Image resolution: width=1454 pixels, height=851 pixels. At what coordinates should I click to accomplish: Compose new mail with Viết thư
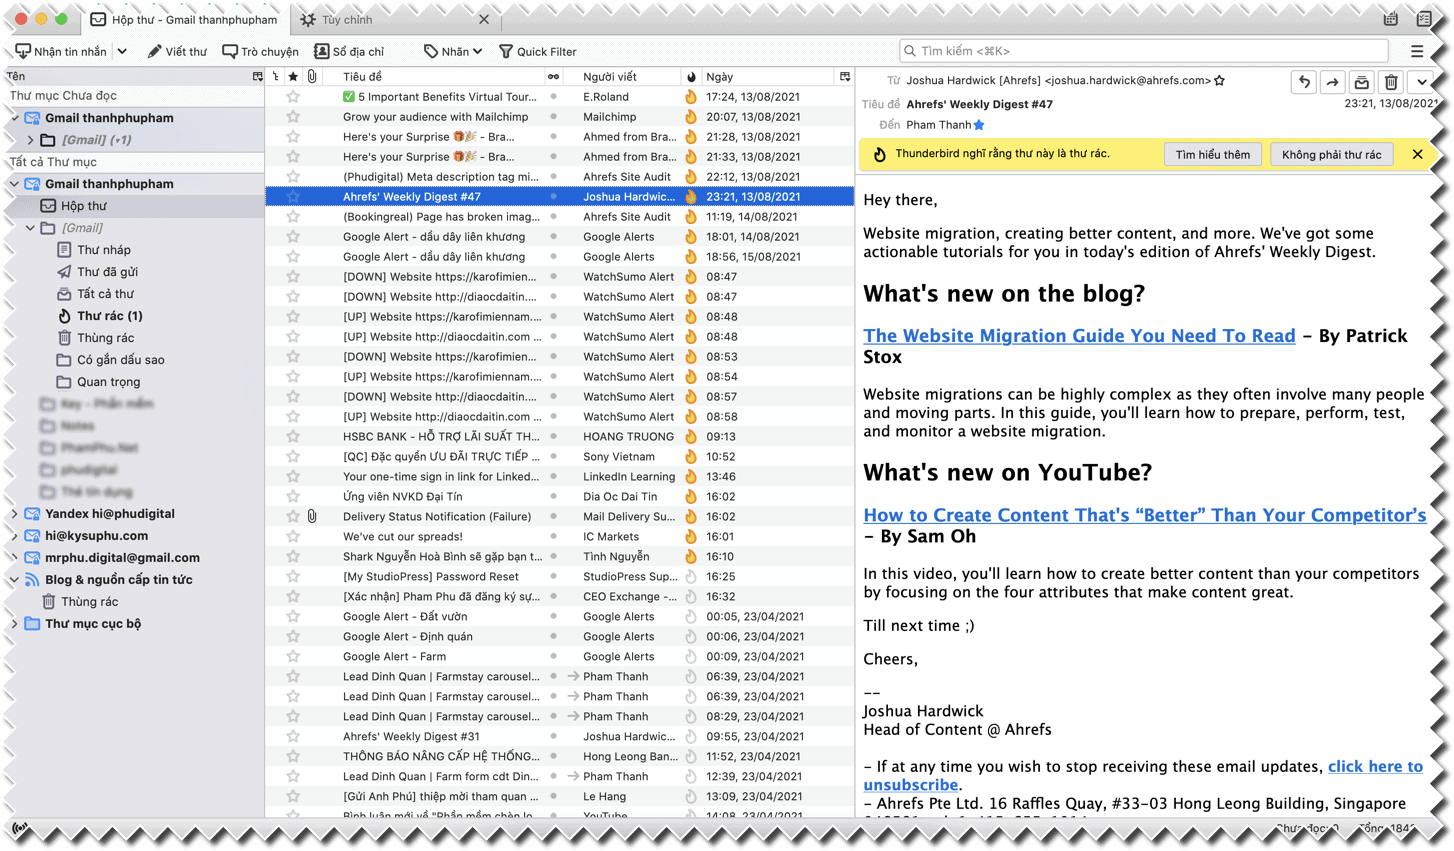(177, 51)
